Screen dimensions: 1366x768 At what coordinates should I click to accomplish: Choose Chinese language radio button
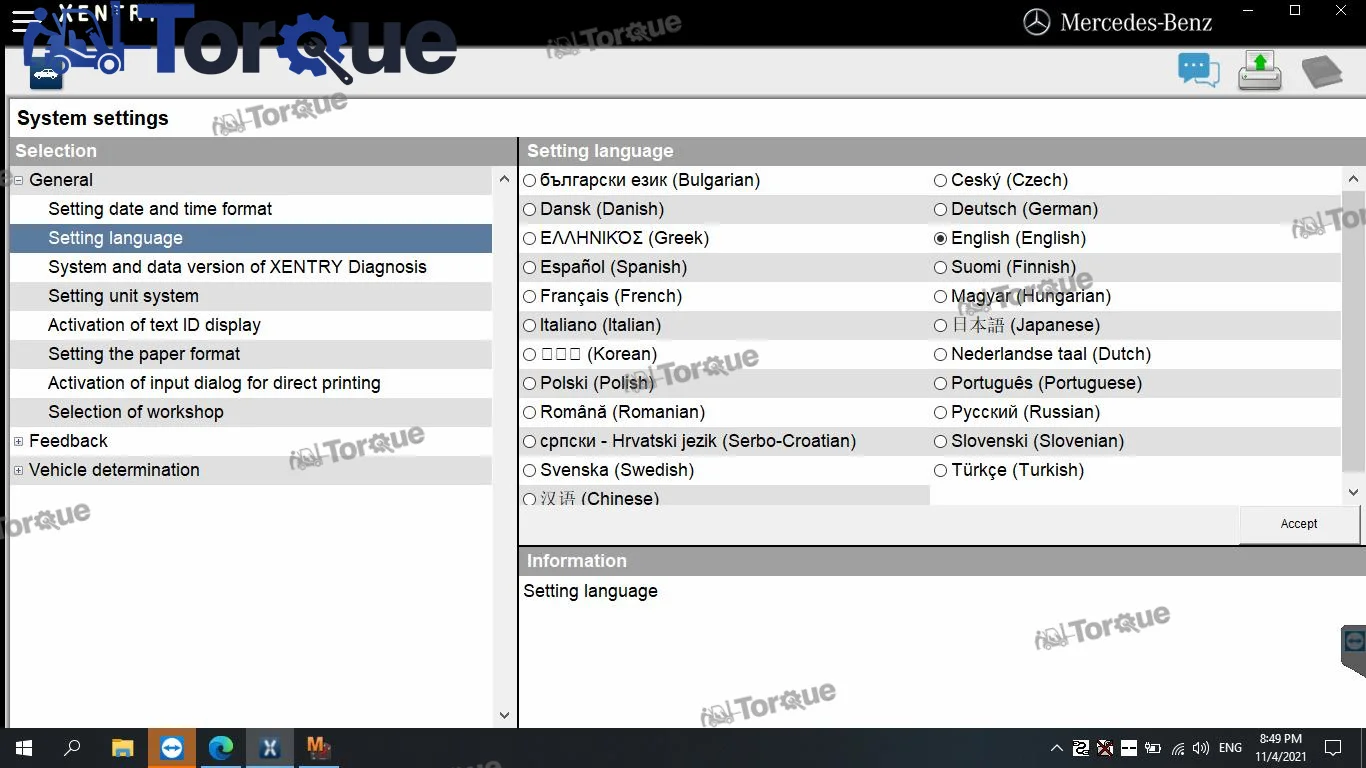(x=530, y=499)
